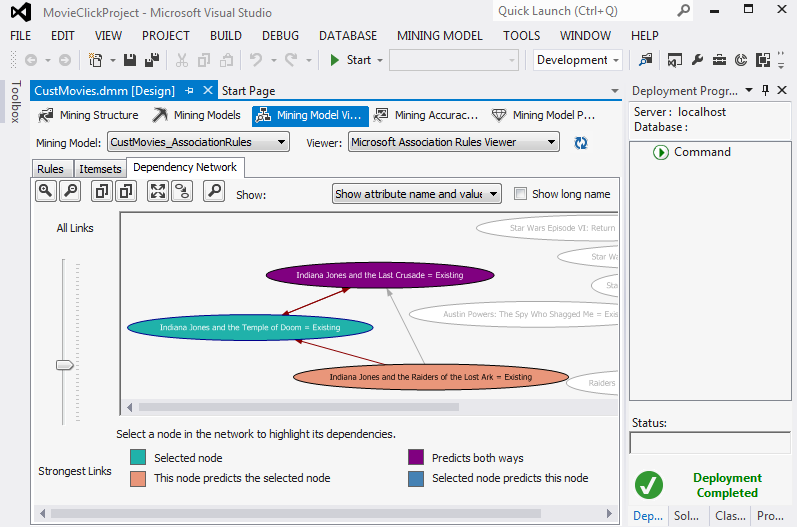Click the Find in Files toolbar icon

[646, 60]
